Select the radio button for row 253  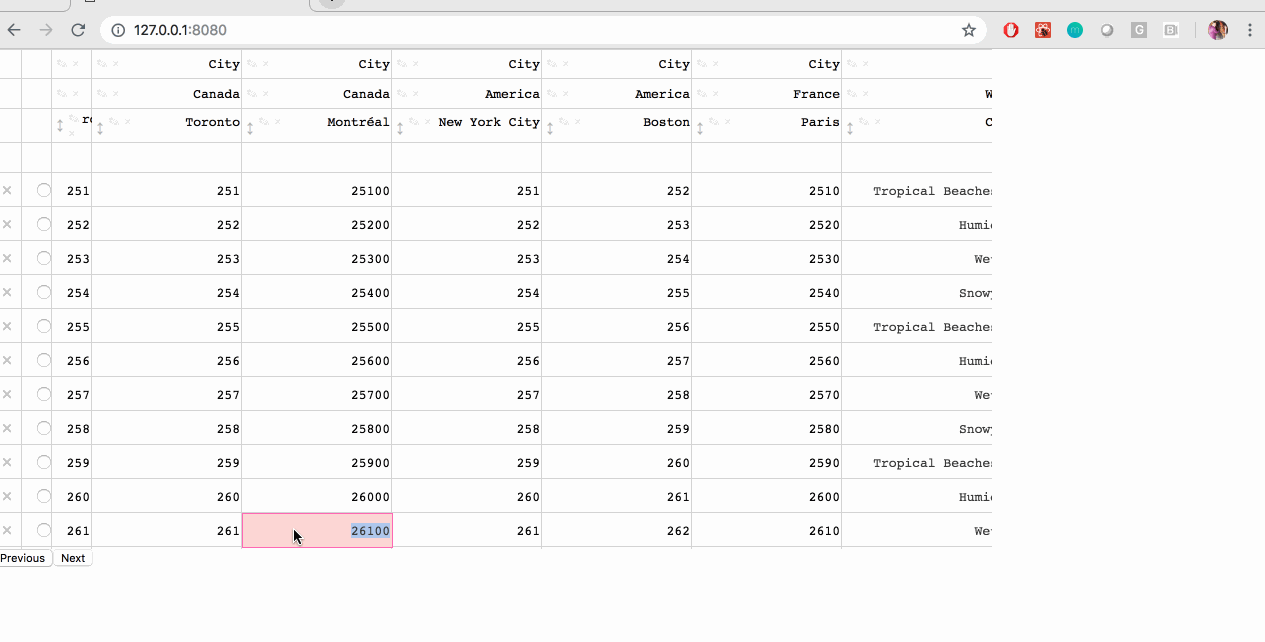pyautogui.click(x=44, y=258)
